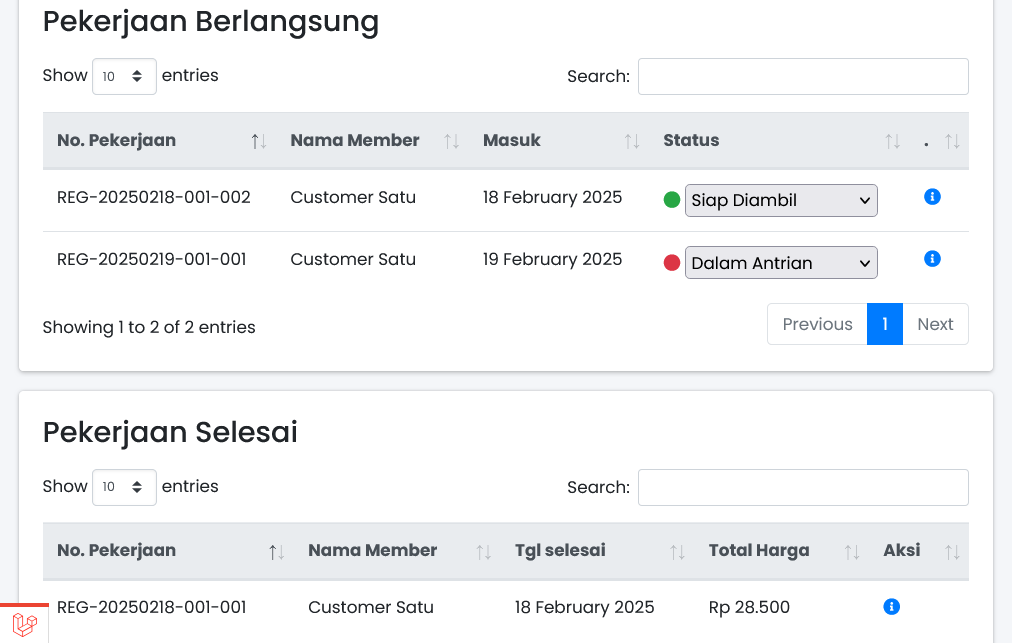Change entries count in Pekerjaan Berlangsung
This screenshot has width=1012, height=643.
(124, 76)
